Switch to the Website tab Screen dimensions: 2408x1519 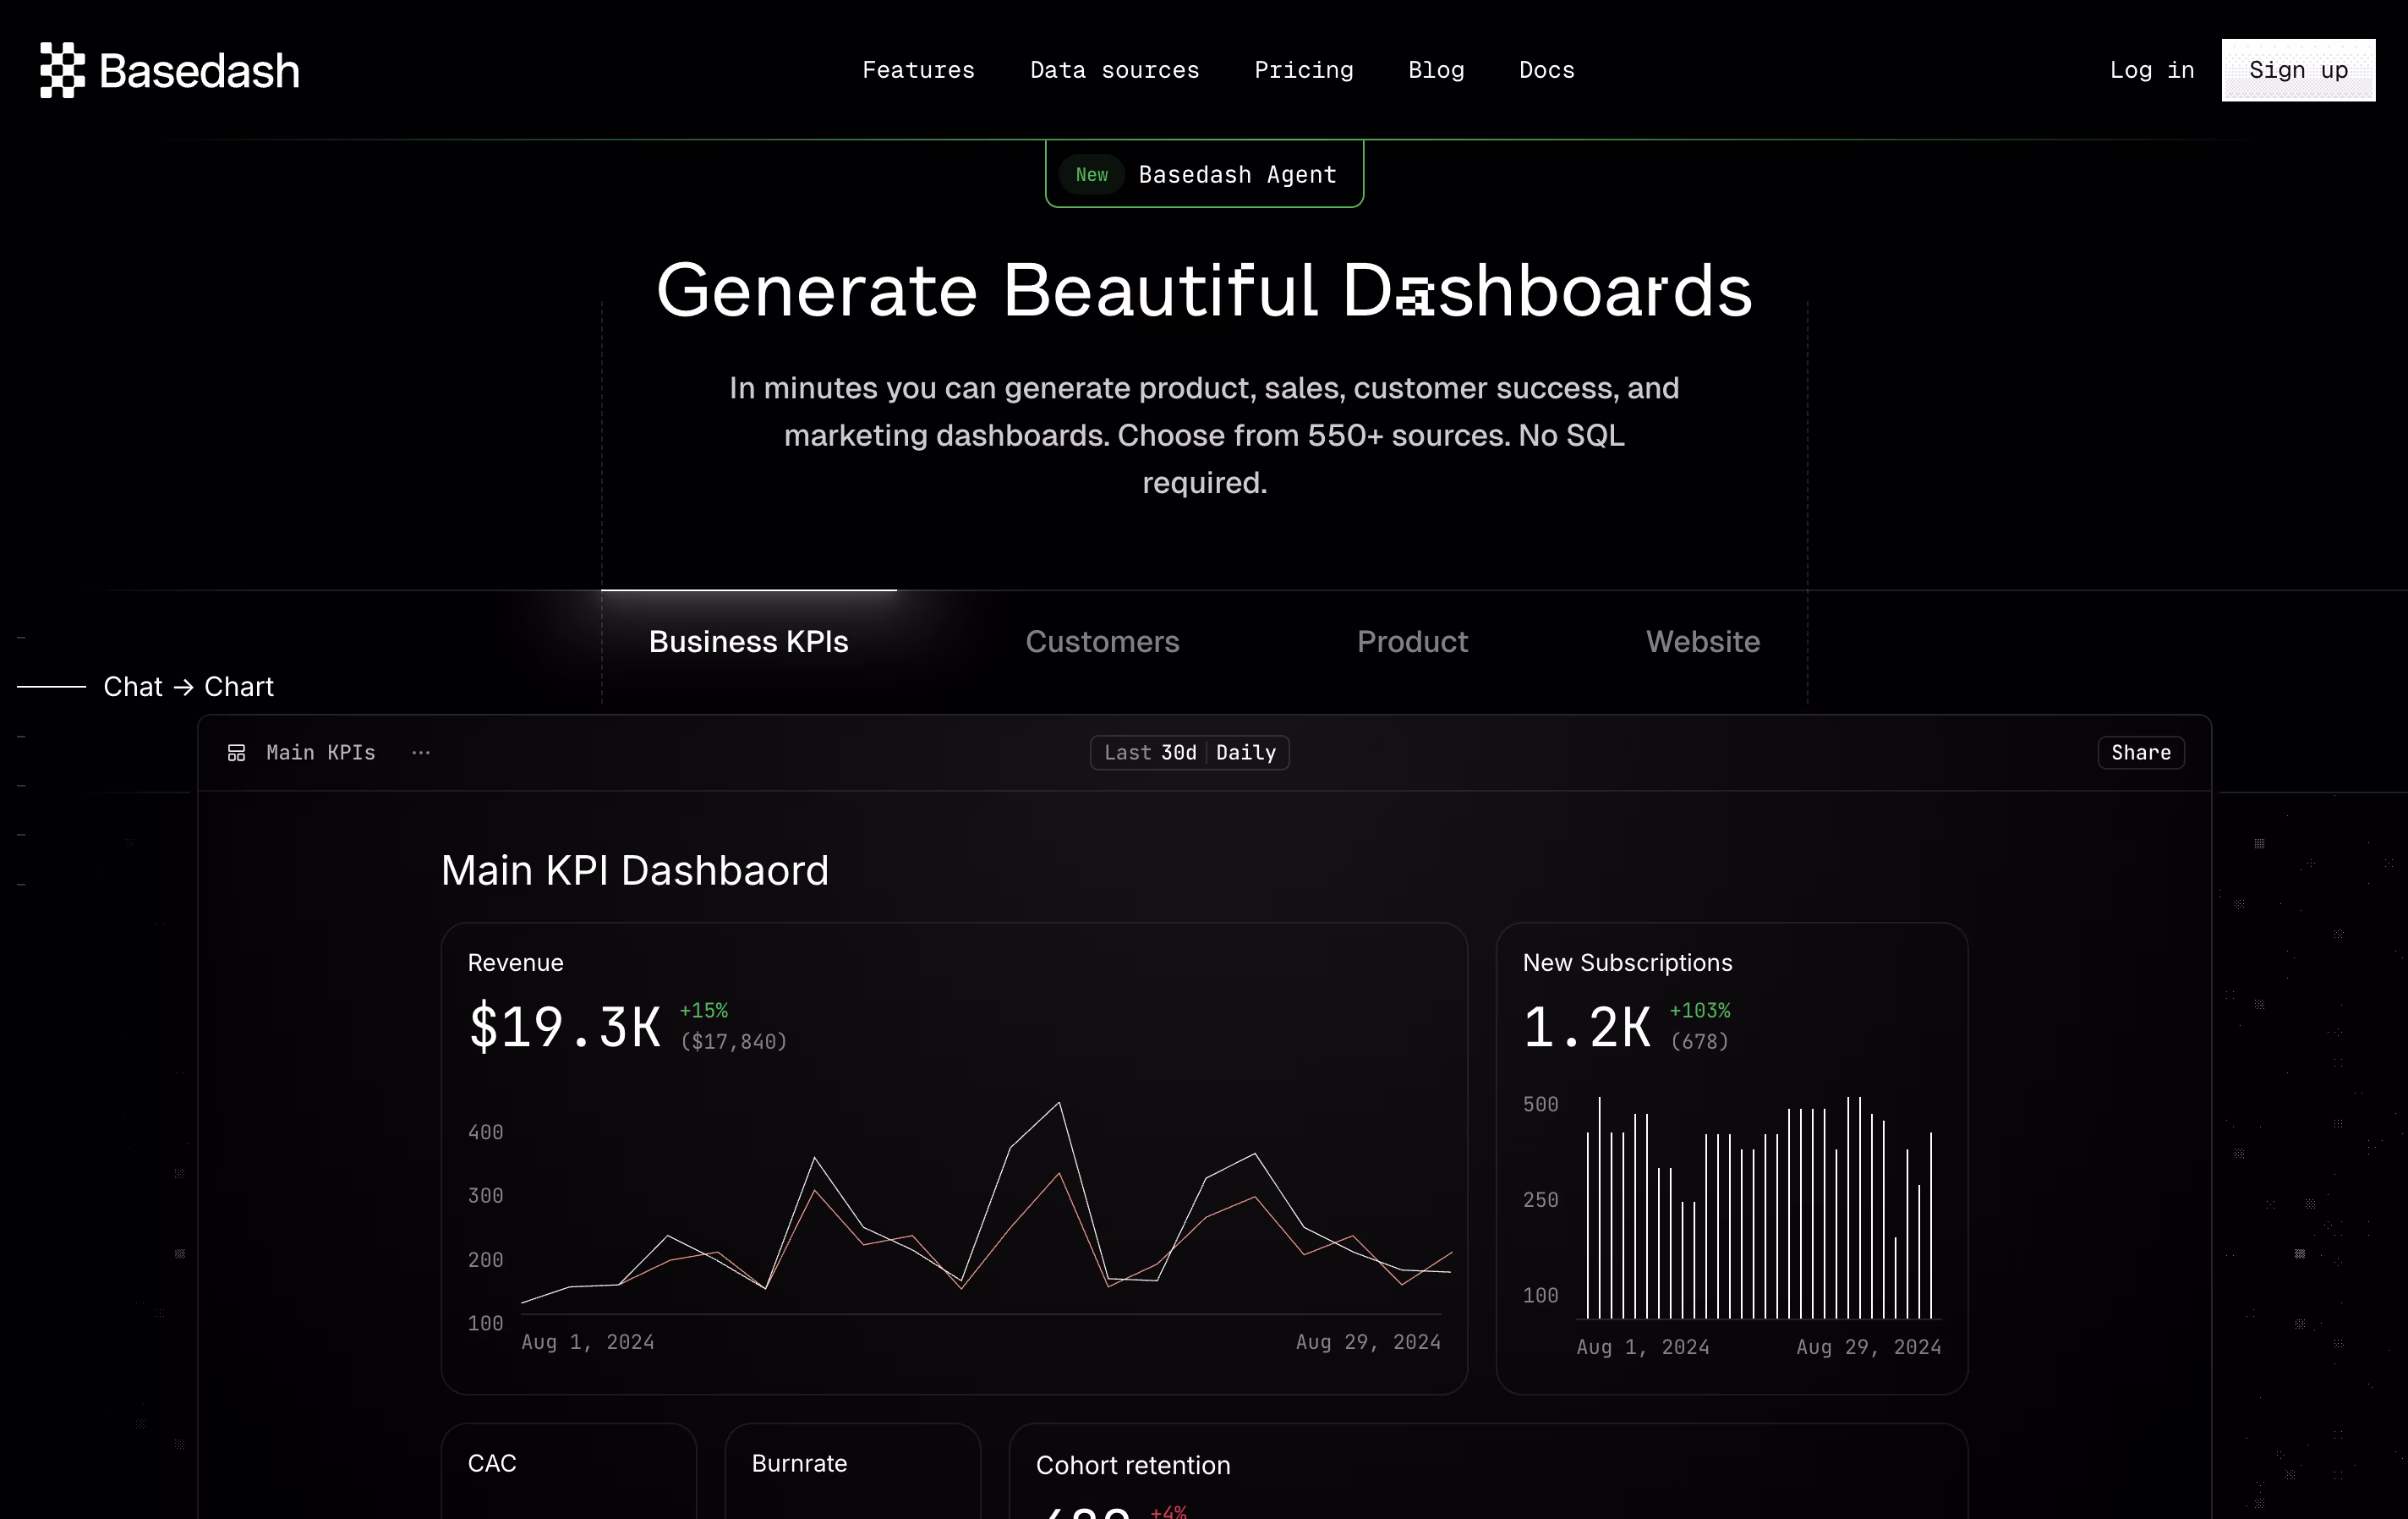[x=1703, y=641]
